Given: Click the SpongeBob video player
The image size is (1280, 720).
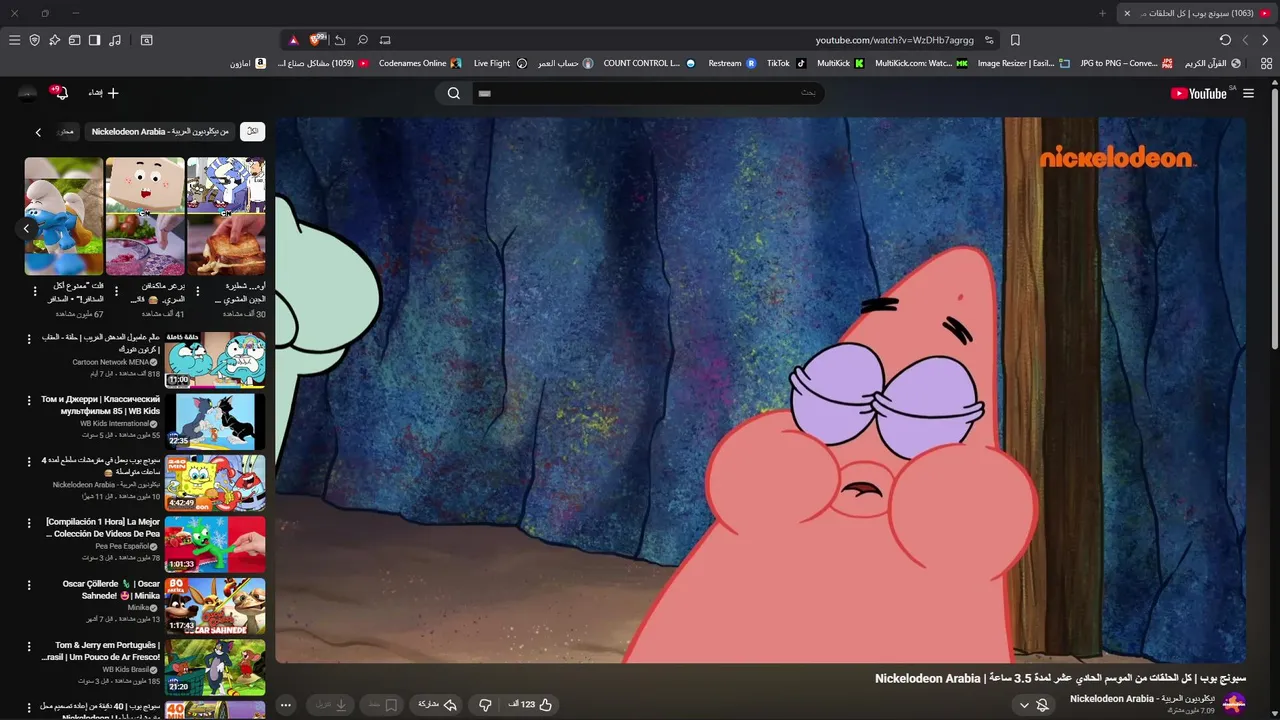Looking at the screenshot, I should click(761, 390).
